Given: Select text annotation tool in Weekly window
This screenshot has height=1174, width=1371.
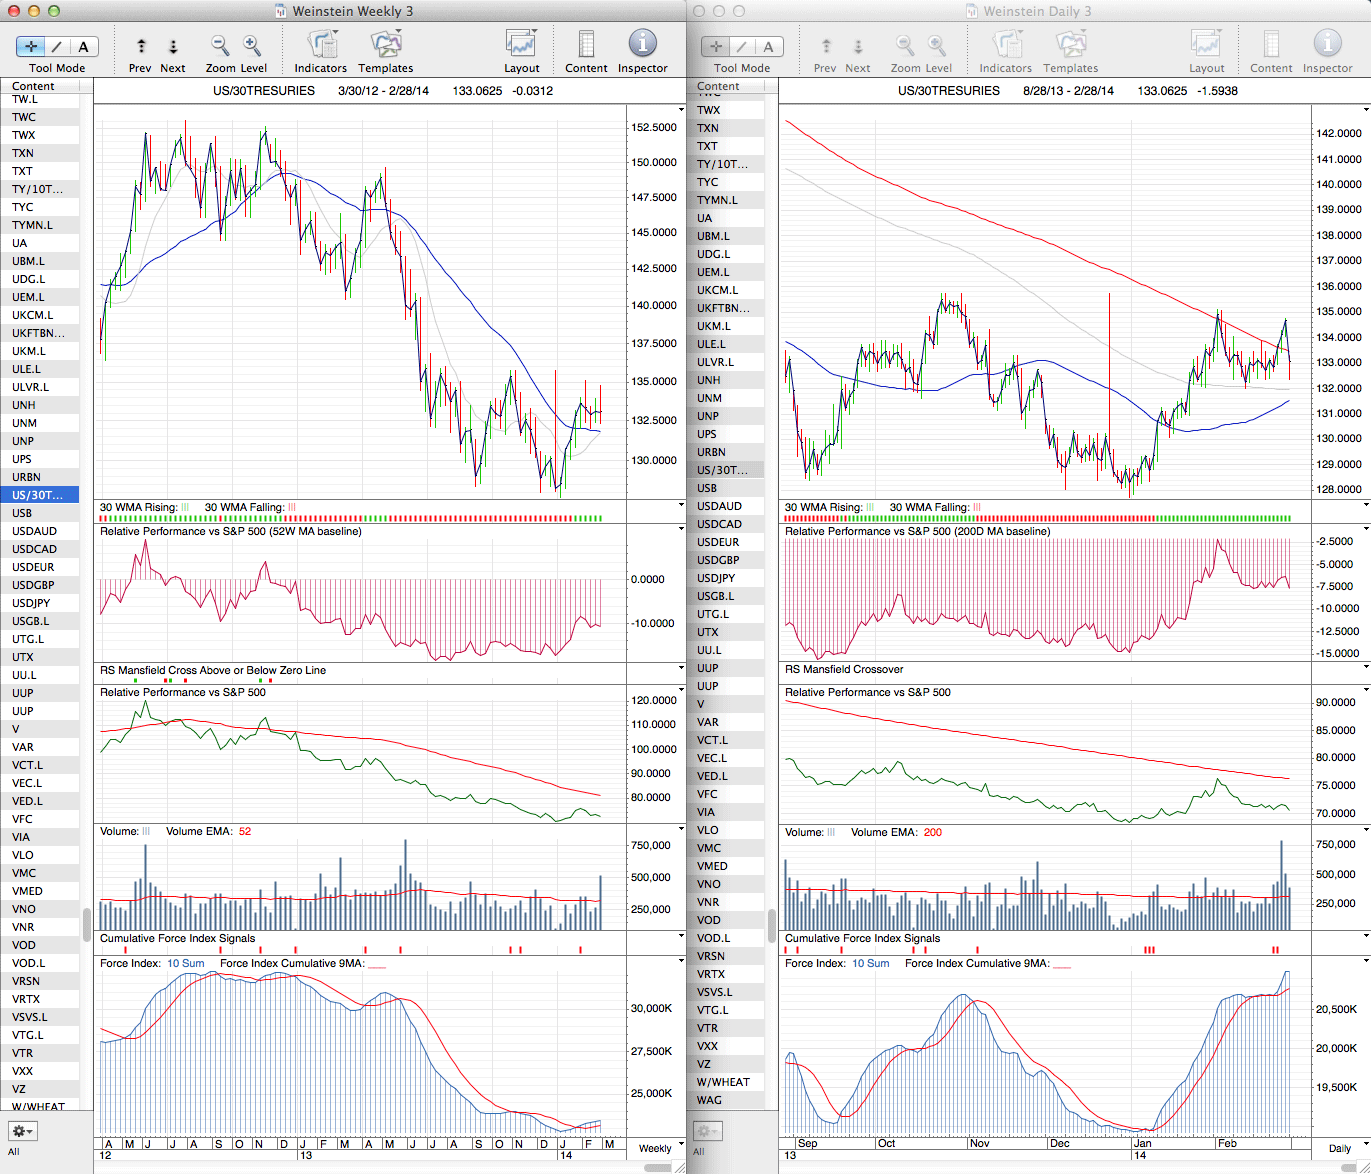Looking at the screenshot, I should coord(83,46).
